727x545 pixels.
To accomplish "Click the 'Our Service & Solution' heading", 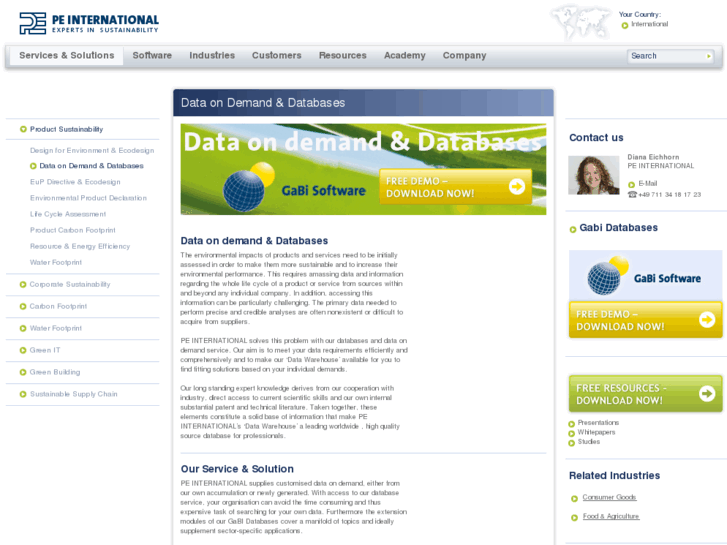I will click(x=237, y=469).
